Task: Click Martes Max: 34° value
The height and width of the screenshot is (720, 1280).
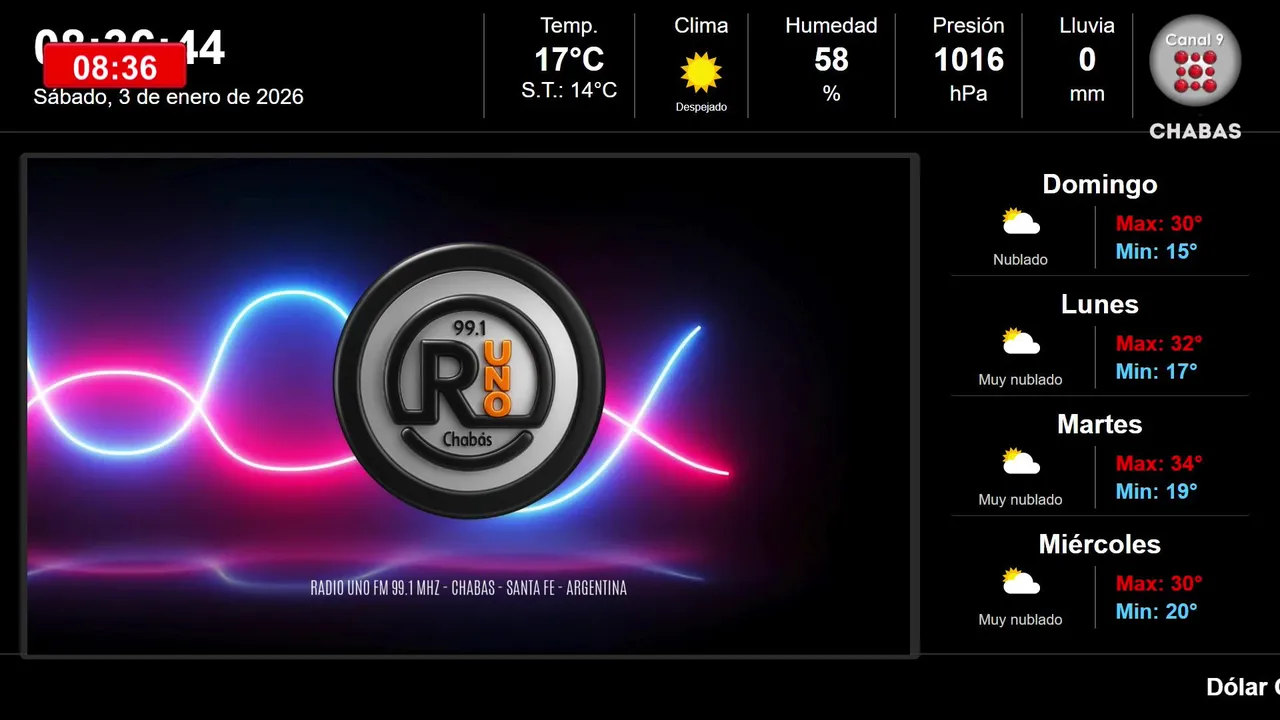Action: pyautogui.click(x=1159, y=463)
